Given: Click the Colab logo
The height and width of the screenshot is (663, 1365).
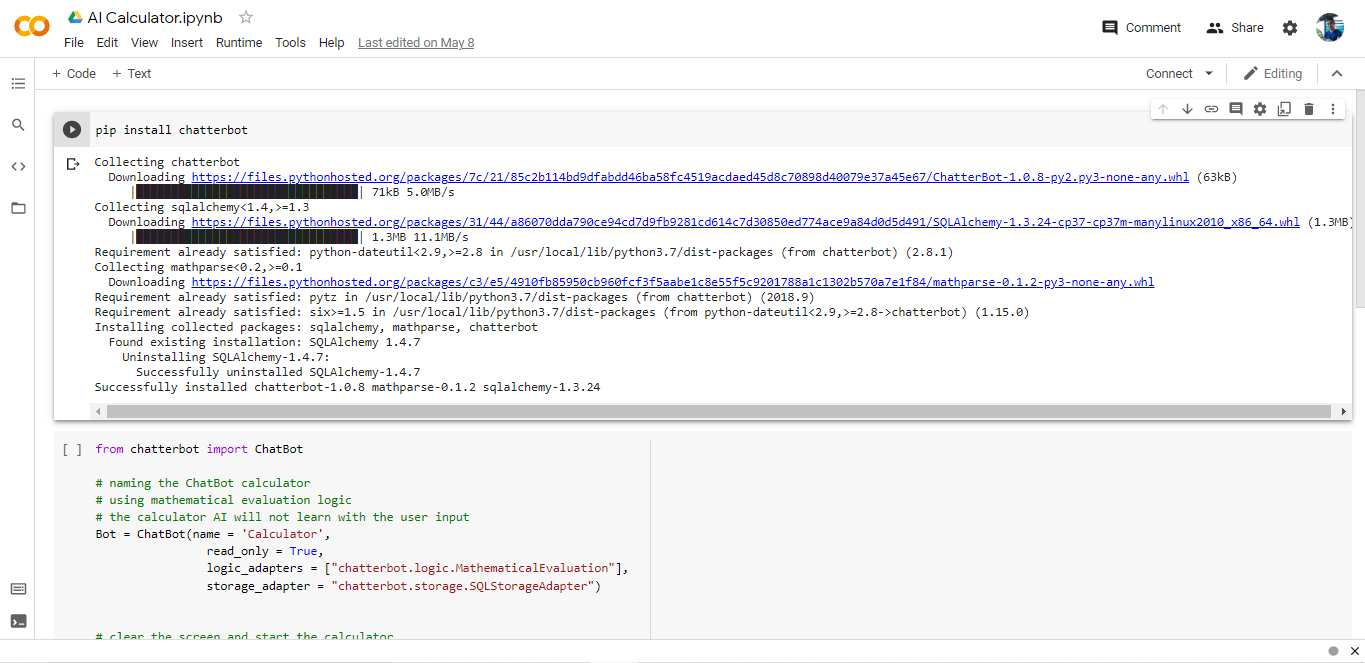Looking at the screenshot, I should point(32,27).
